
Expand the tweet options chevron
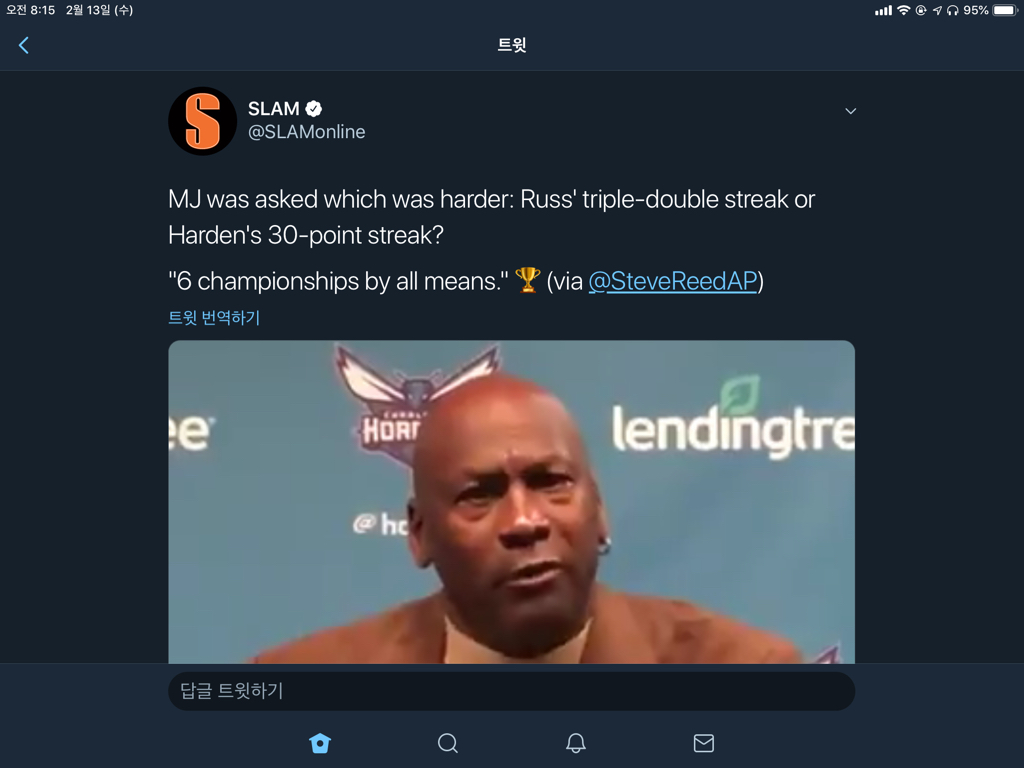pos(851,111)
